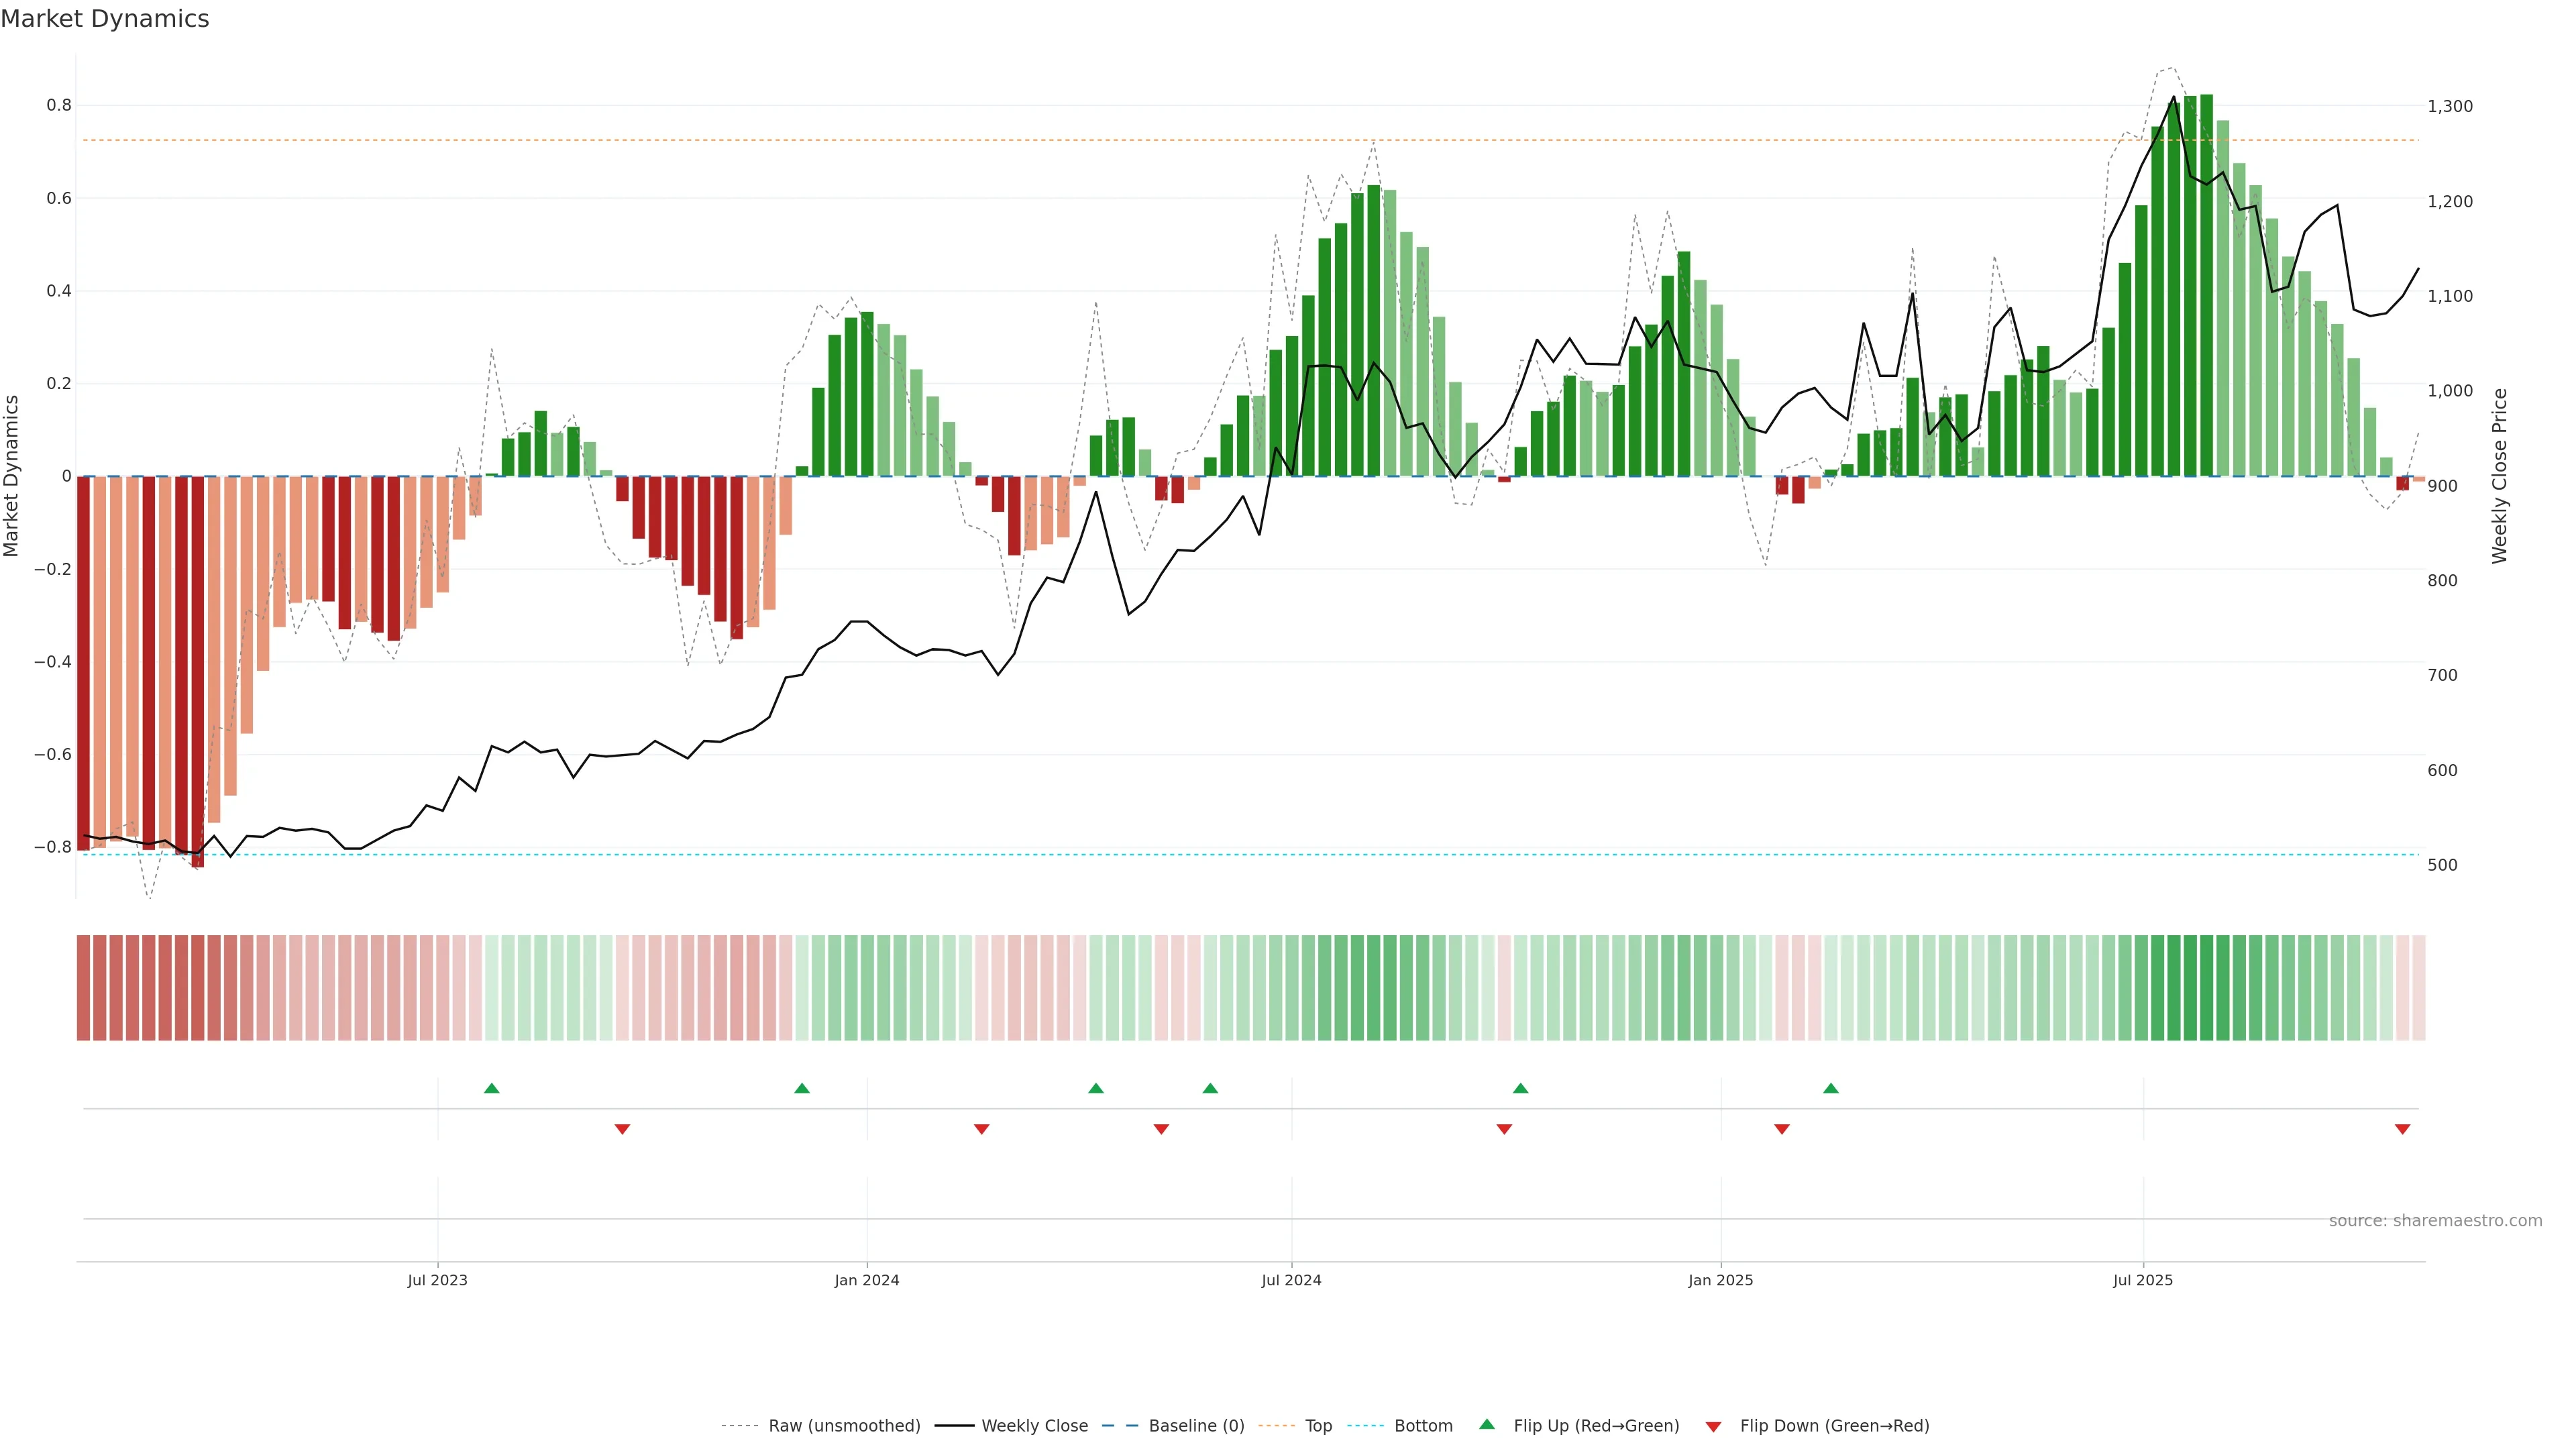Toggle the Baseline (0) legend entry

click(1196, 1426)
